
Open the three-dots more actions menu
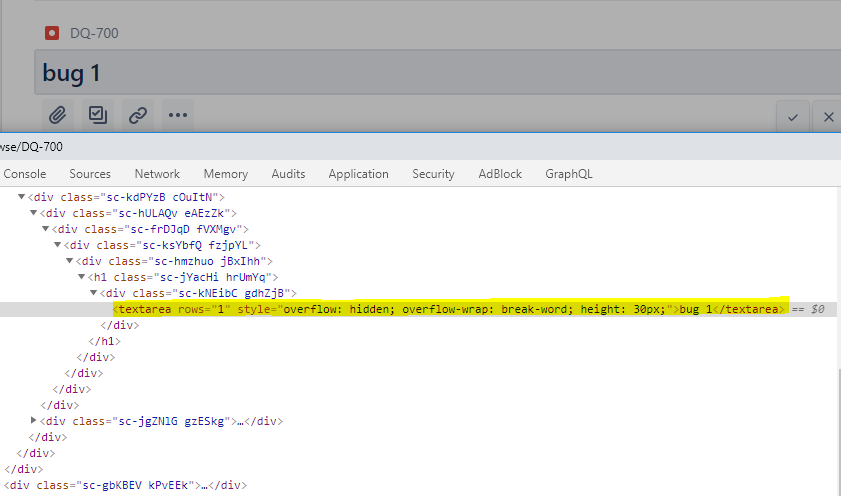[178, 115]
